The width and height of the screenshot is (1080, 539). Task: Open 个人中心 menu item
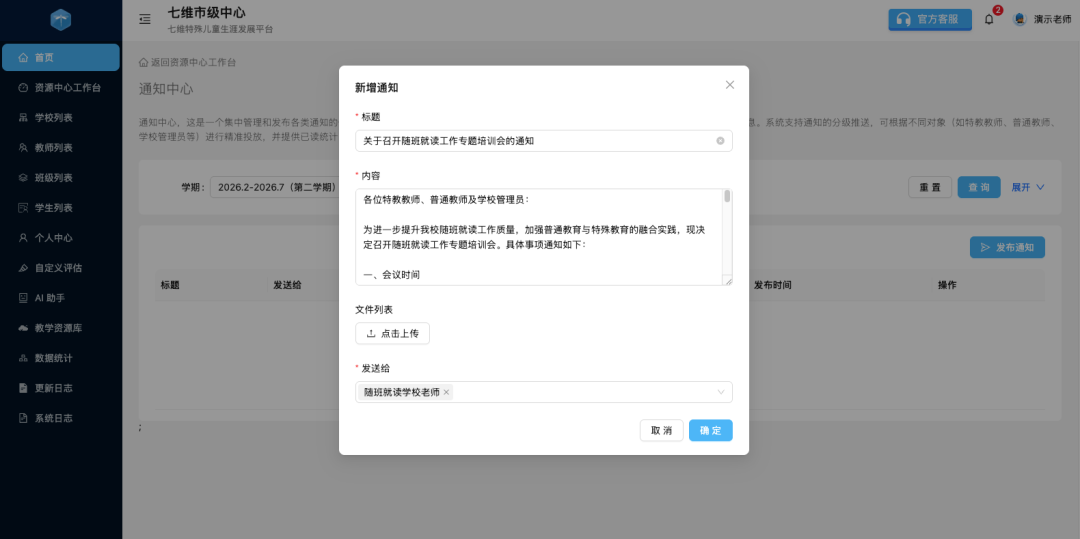tap(61, 237)
